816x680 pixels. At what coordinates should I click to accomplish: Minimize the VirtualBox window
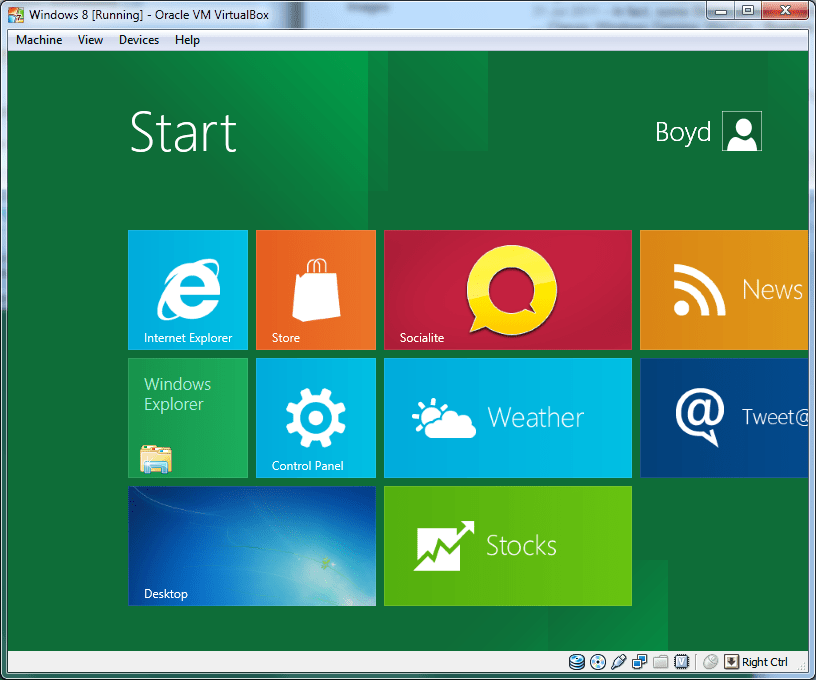point(721,10)
